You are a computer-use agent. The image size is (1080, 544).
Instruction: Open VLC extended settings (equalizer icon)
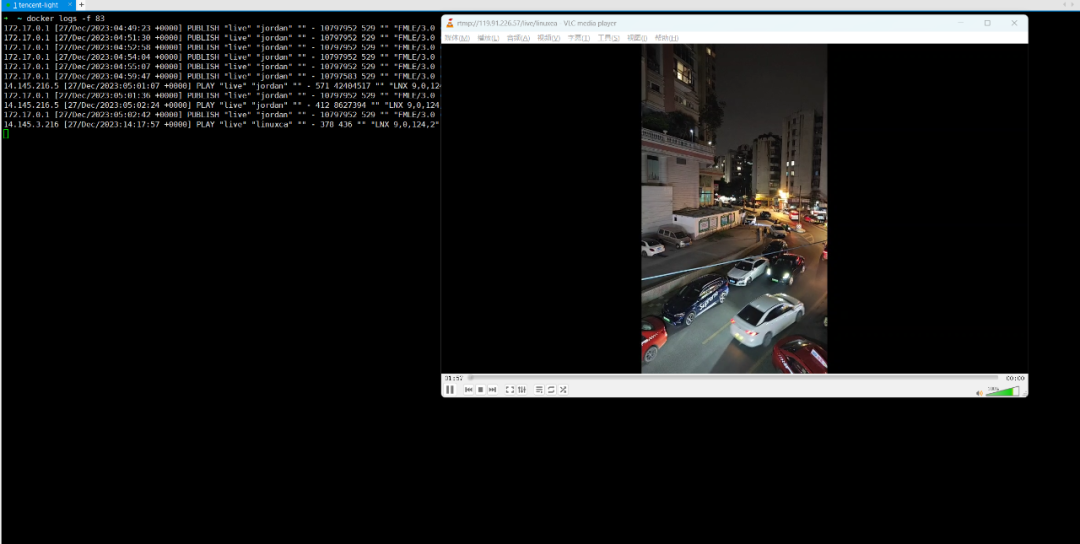click(521, 390)
